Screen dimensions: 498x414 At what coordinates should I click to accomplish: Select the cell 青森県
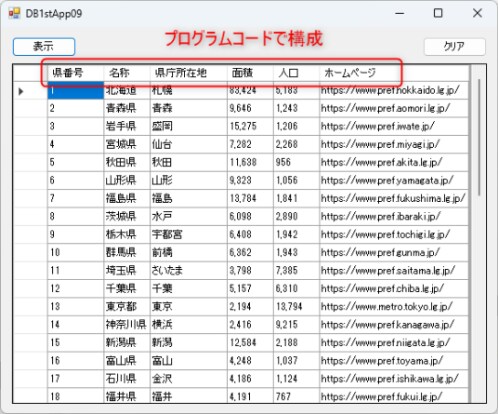(x=127, y=108)
